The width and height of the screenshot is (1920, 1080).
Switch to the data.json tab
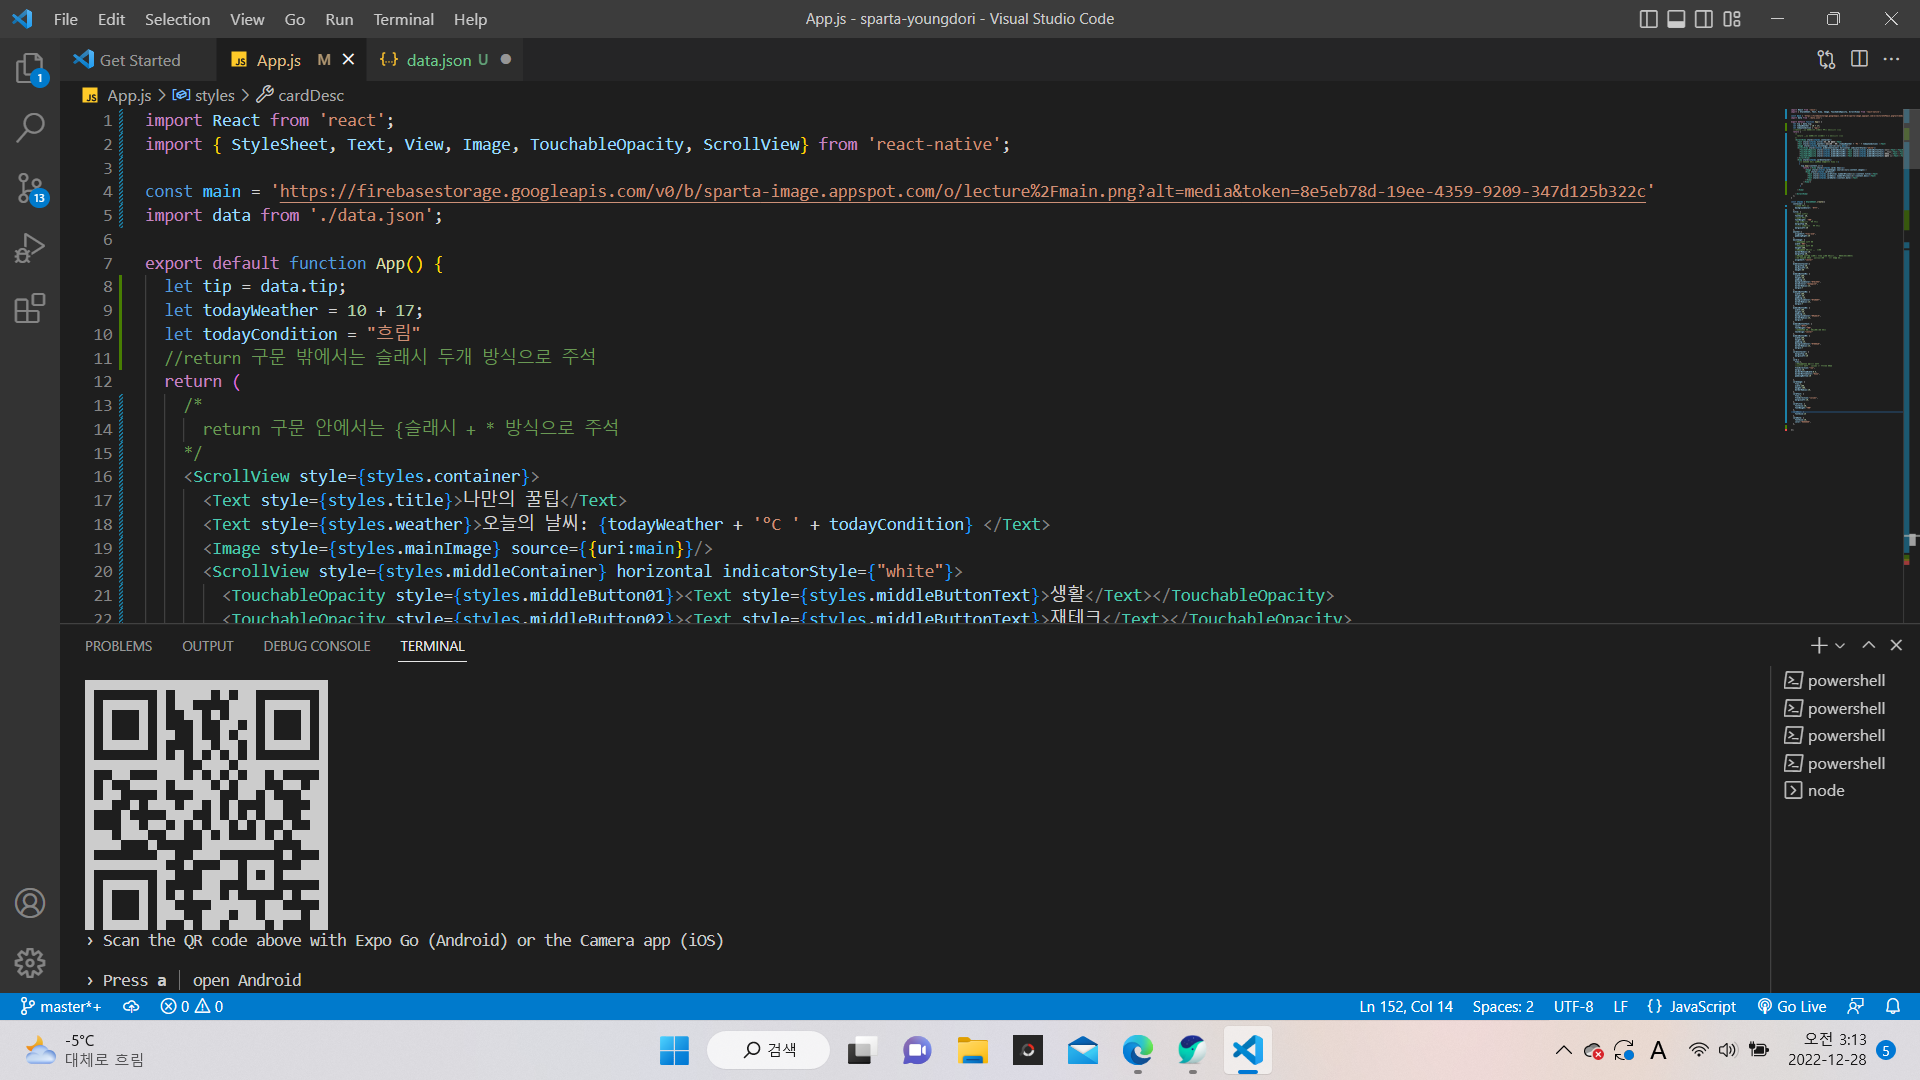(x=445, y=60)
